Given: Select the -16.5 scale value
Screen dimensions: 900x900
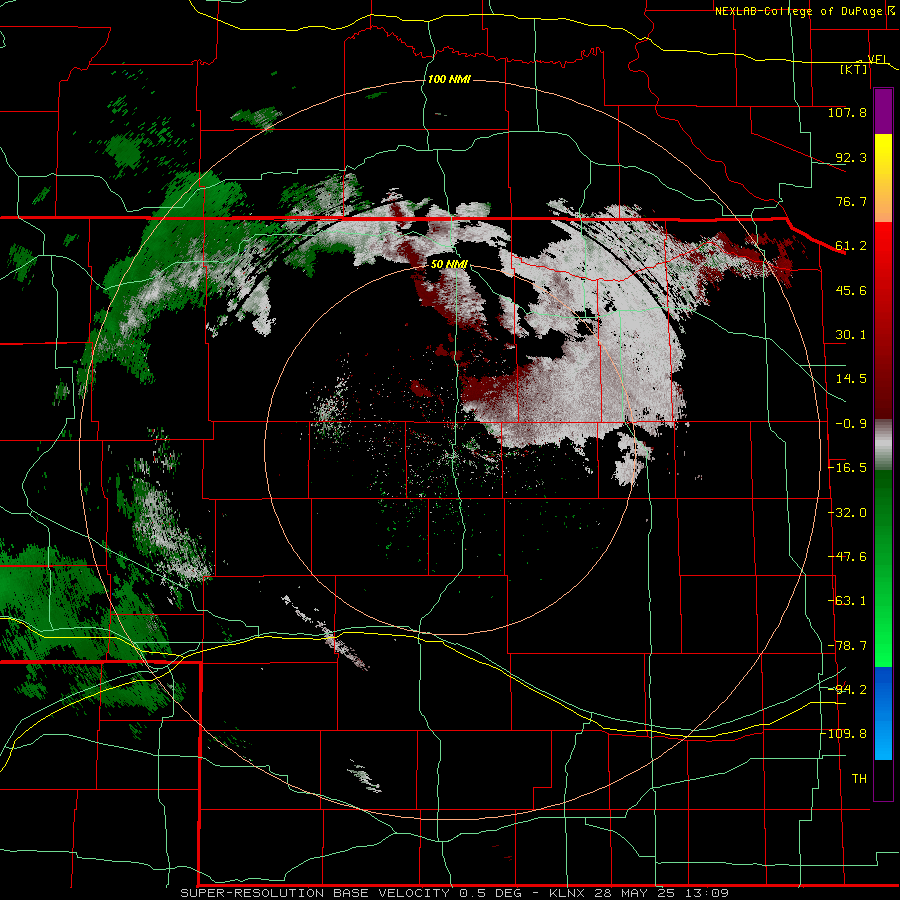Looking at the screenshot, I should click(847, 468).
